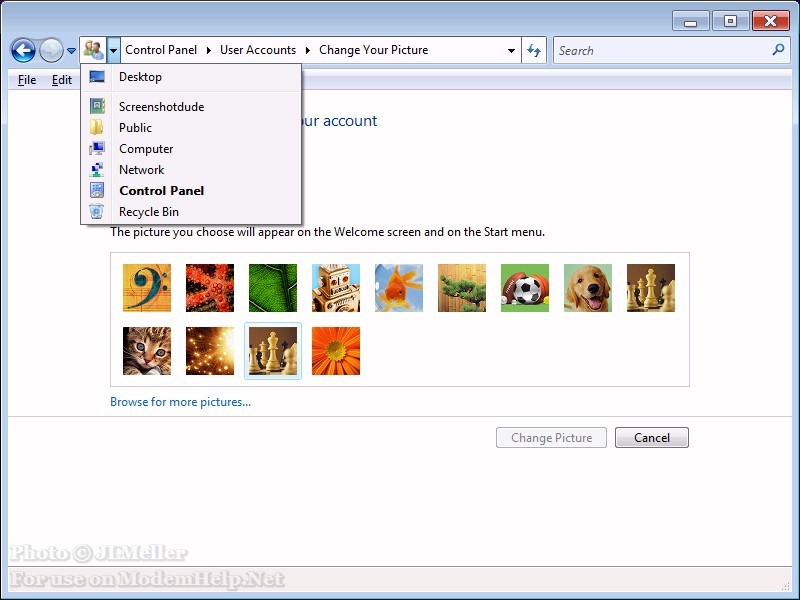Click the magnifier search icon
The height and width of the screenshot is (600, 800).
(778, 49)
